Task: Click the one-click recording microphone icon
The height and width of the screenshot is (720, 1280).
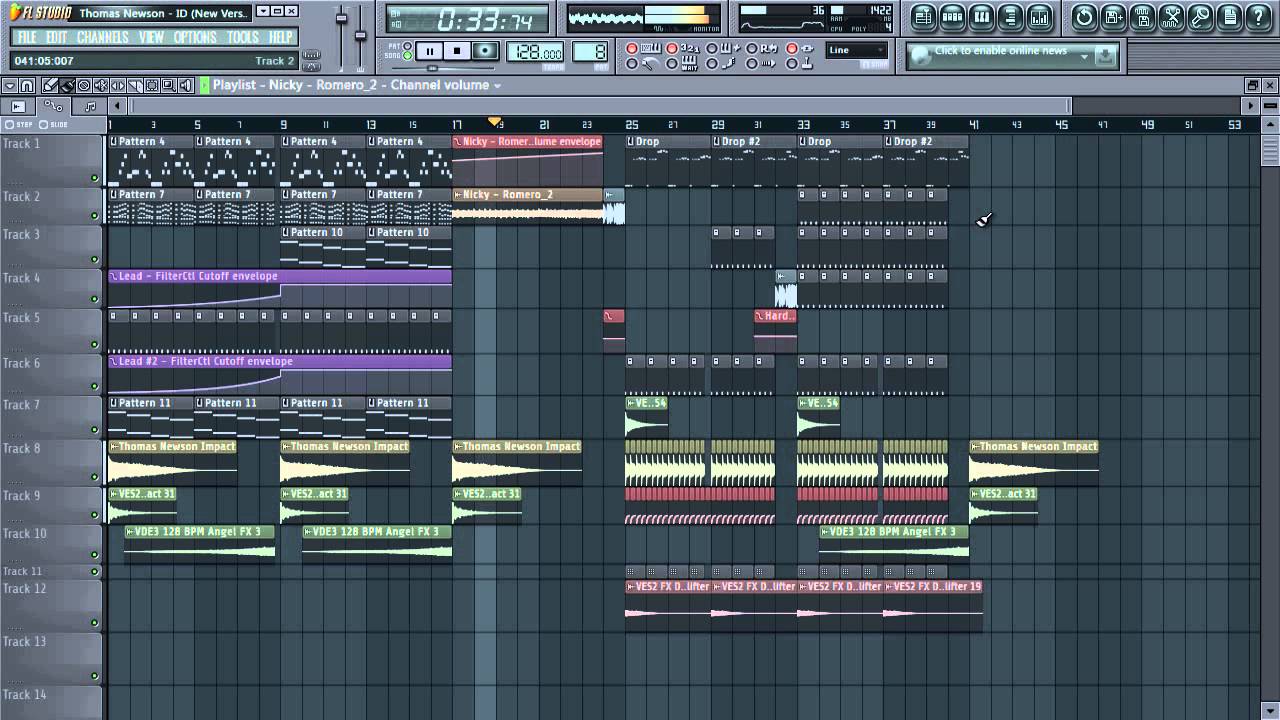Action: (x=1200, y=17)
